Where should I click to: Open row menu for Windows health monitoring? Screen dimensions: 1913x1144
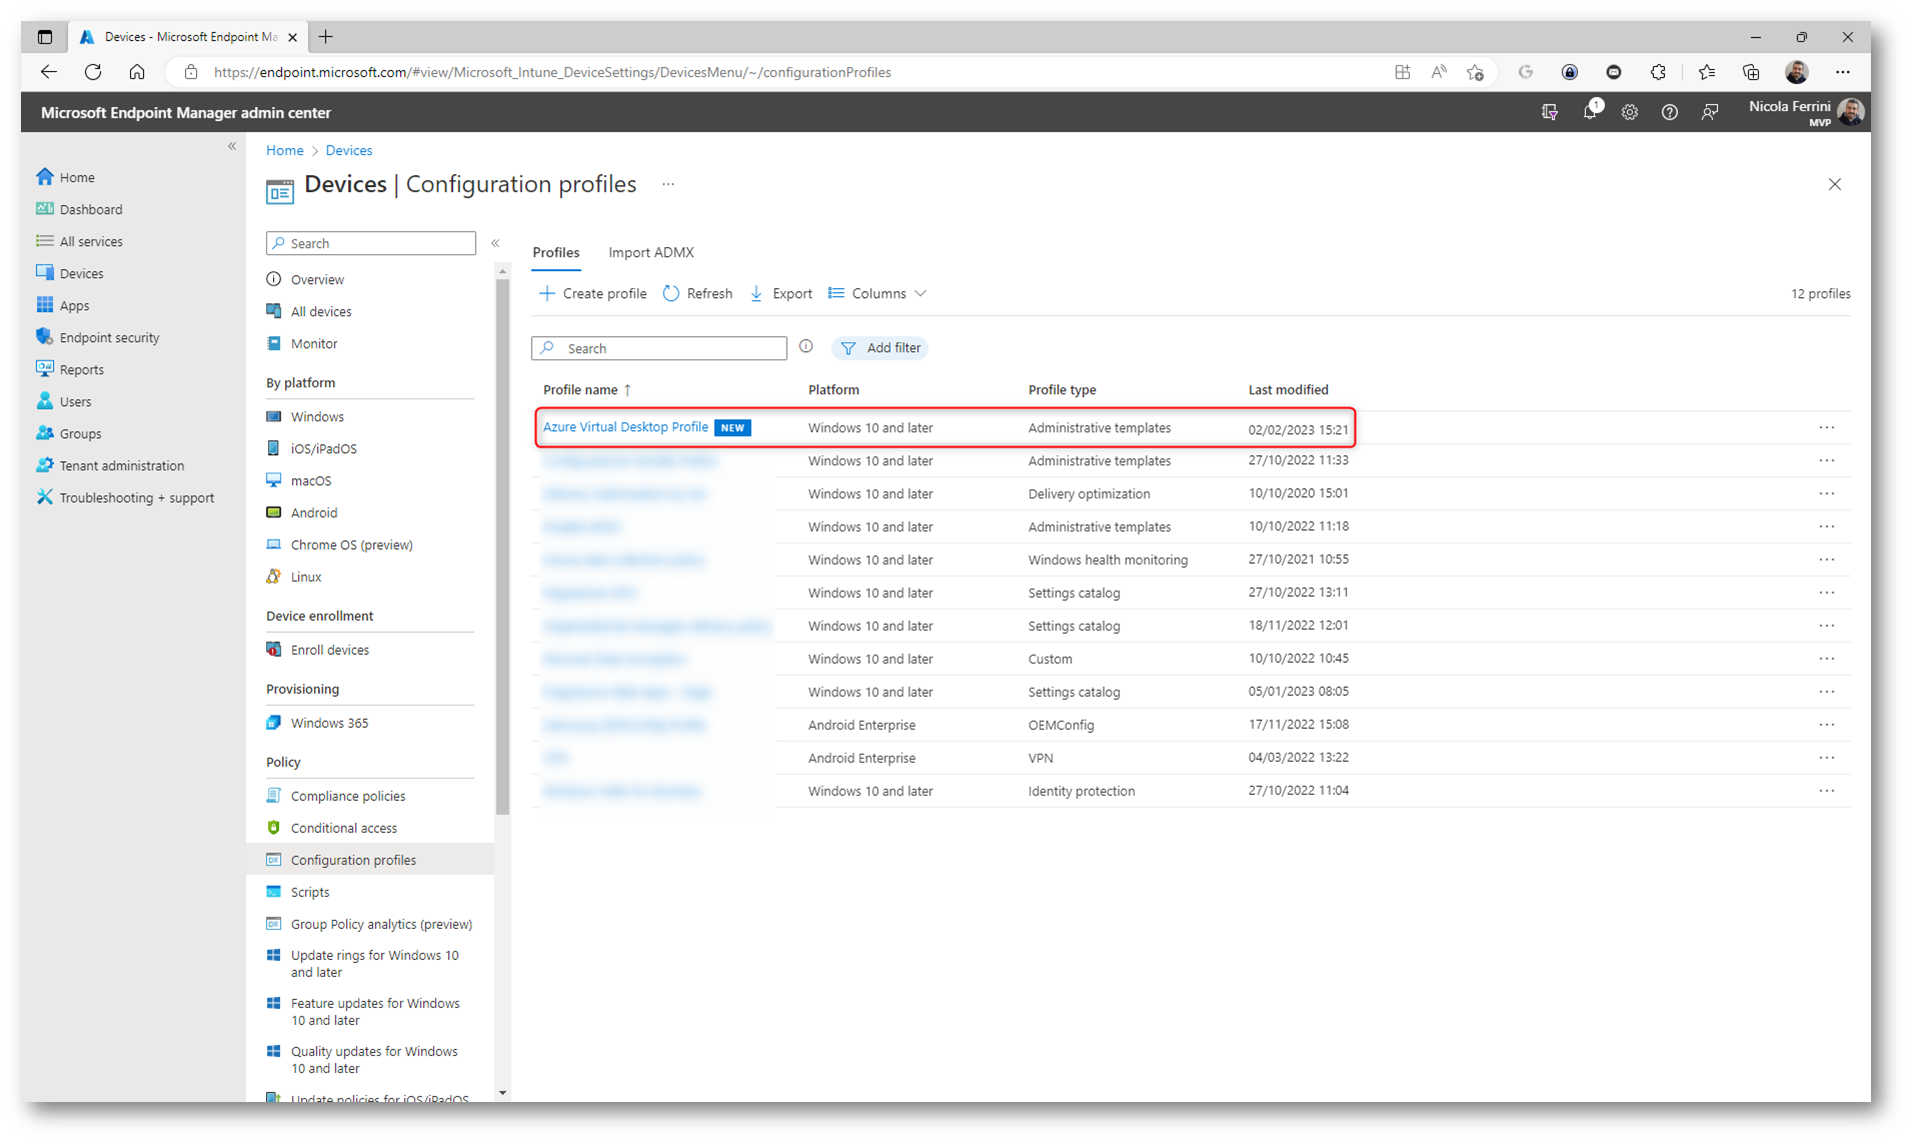coord(1827,560)
